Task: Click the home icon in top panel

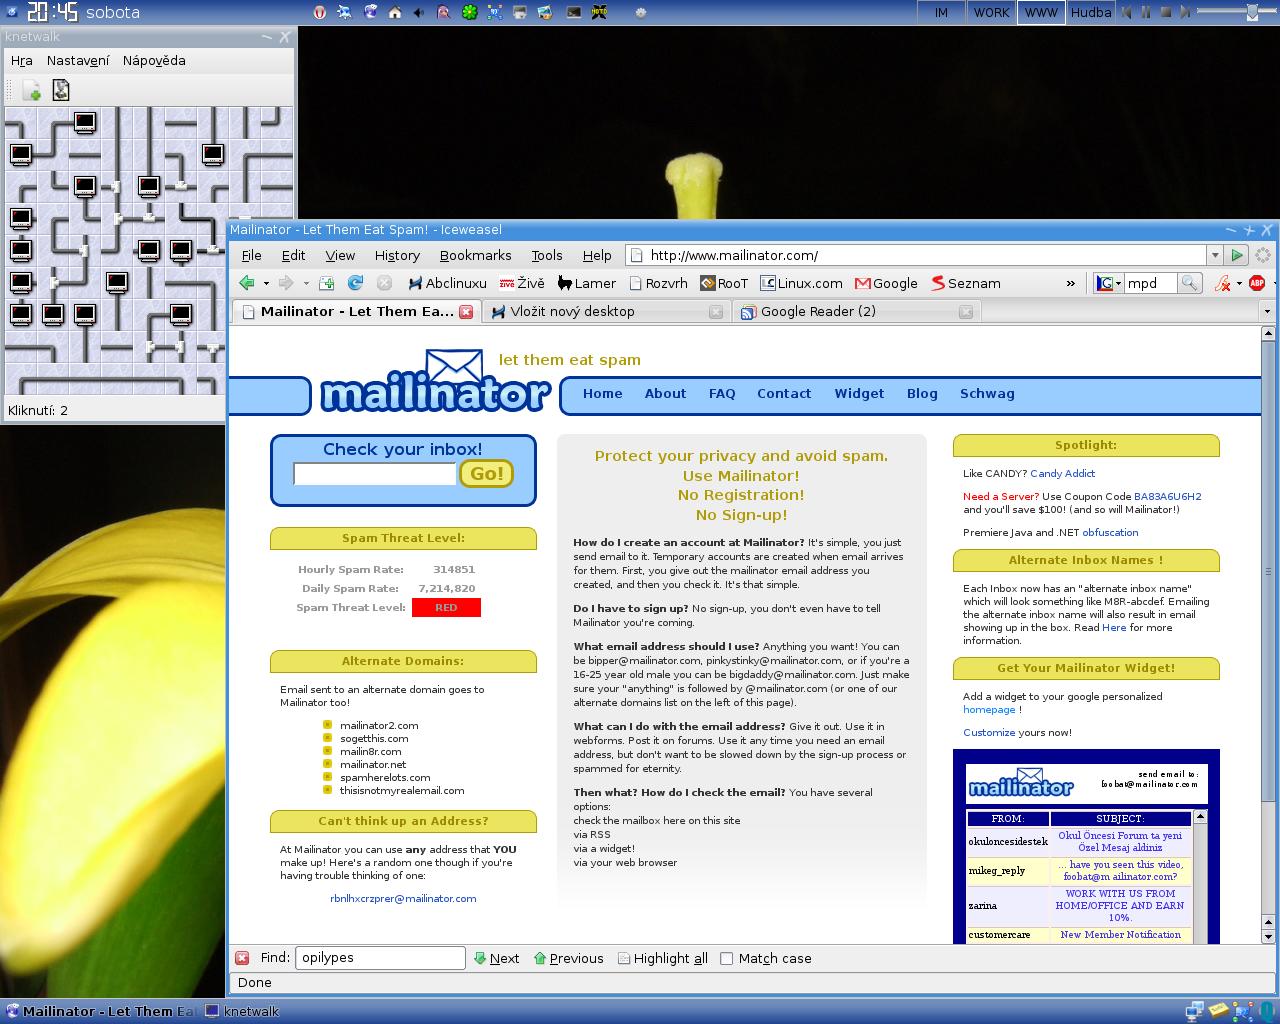Action: 395,12
